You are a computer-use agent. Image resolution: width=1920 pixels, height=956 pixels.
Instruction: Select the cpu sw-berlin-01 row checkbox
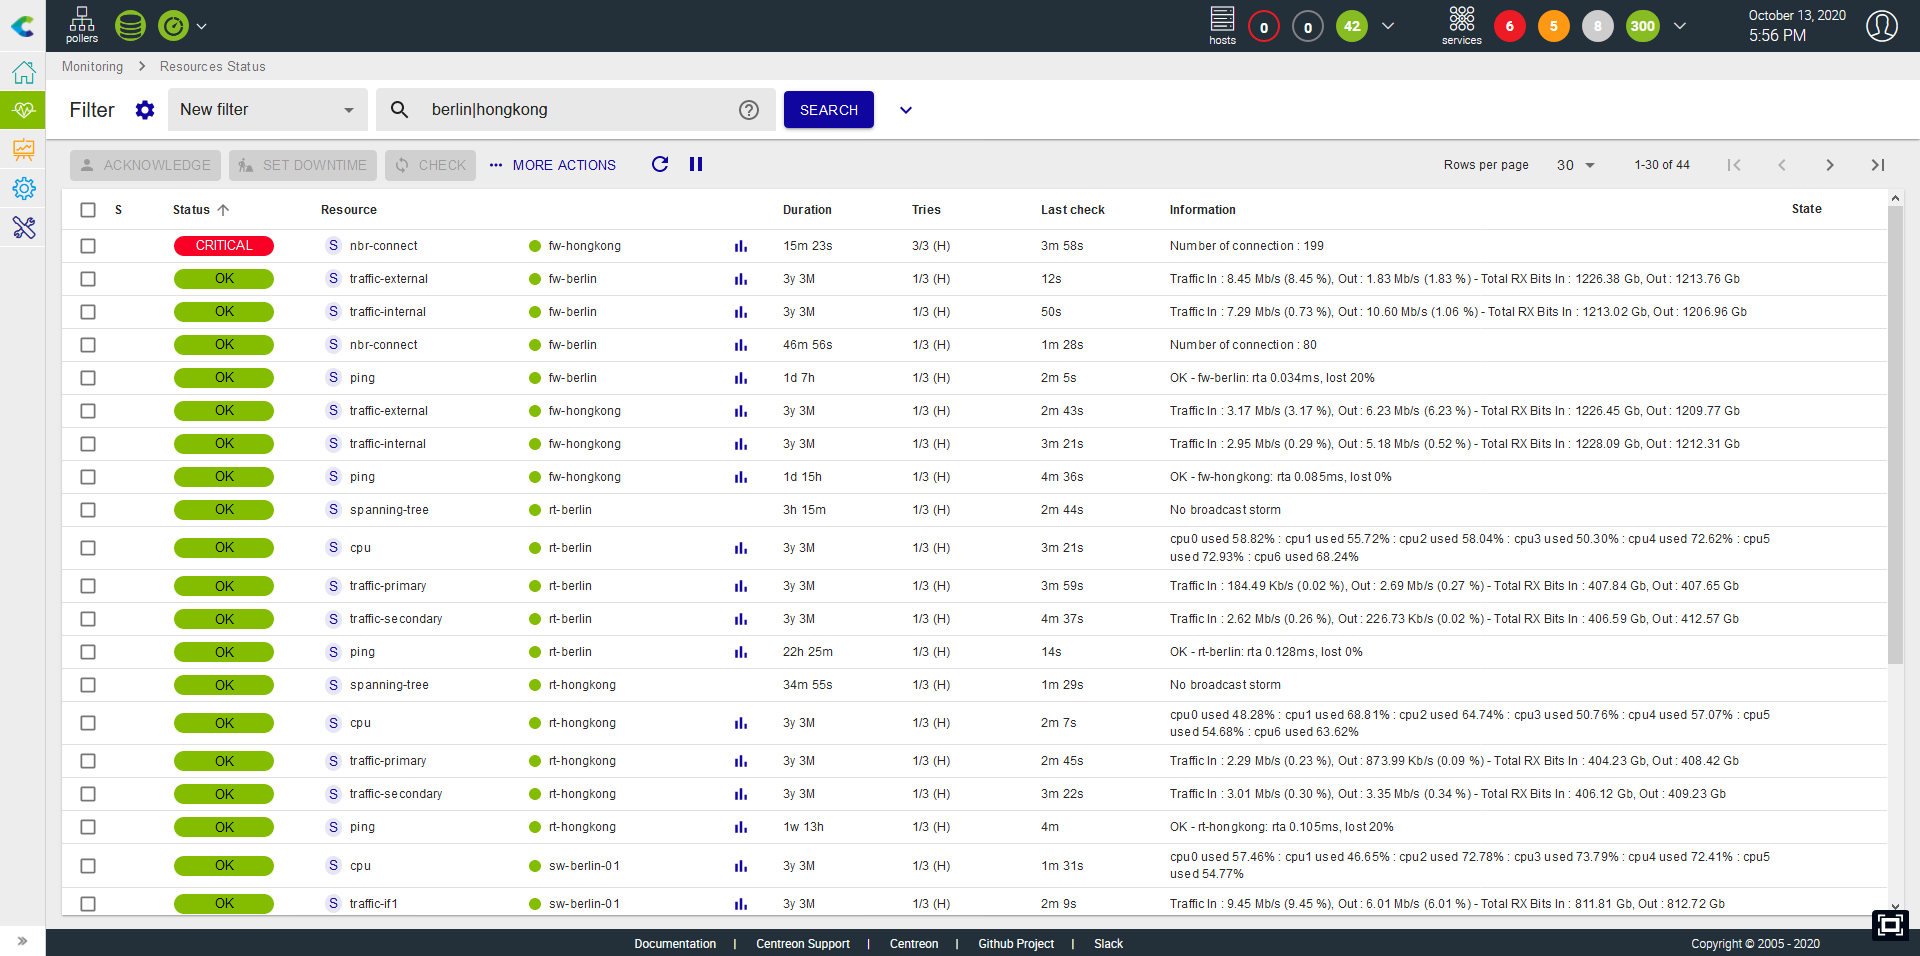coord(88,866)
